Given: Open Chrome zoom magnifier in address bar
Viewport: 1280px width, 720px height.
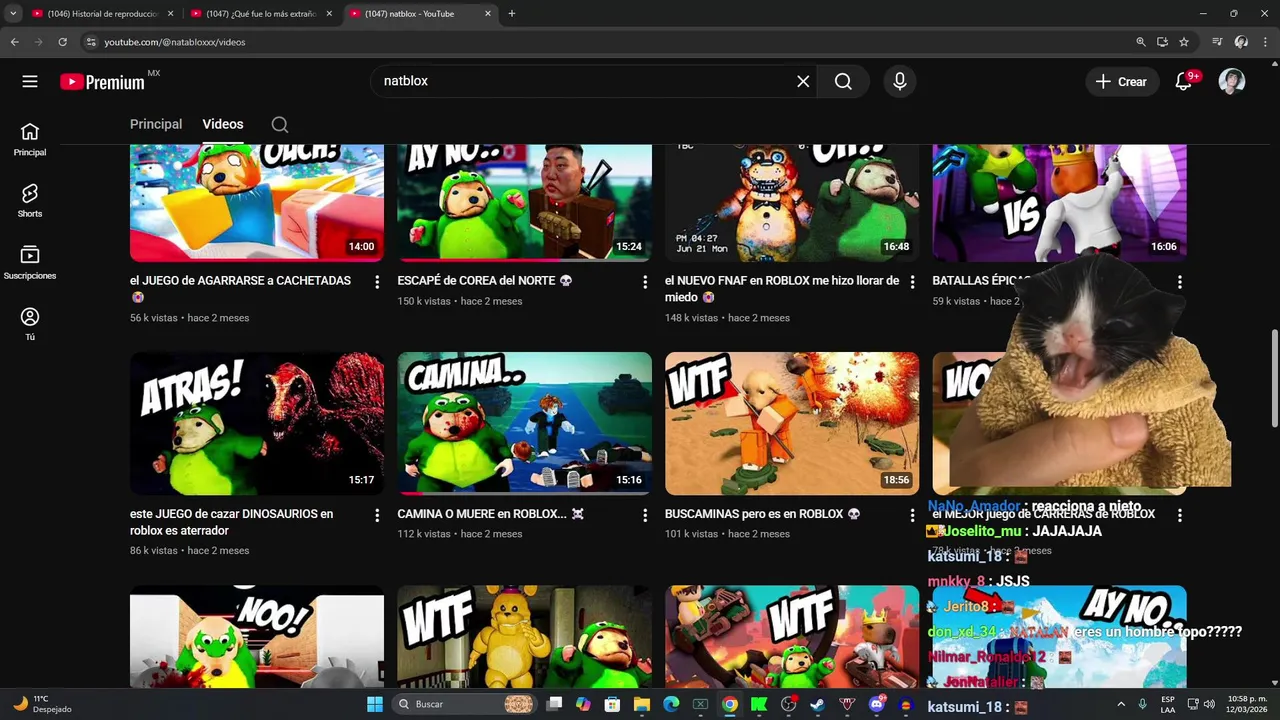Looking at the screenshot, I should pyautogui.click(x=1141, y=42).
